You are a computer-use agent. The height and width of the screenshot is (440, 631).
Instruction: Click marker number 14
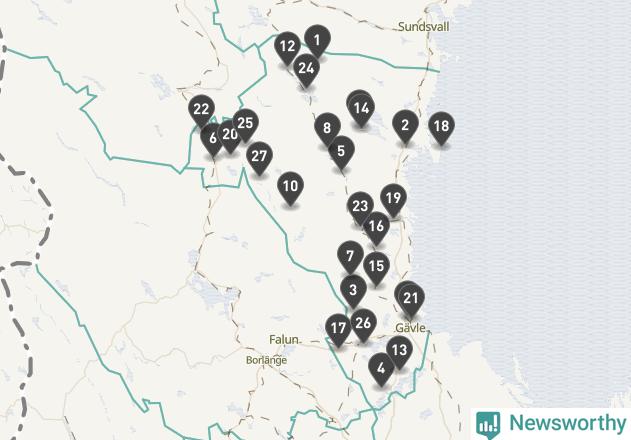[x=361, y=108]
